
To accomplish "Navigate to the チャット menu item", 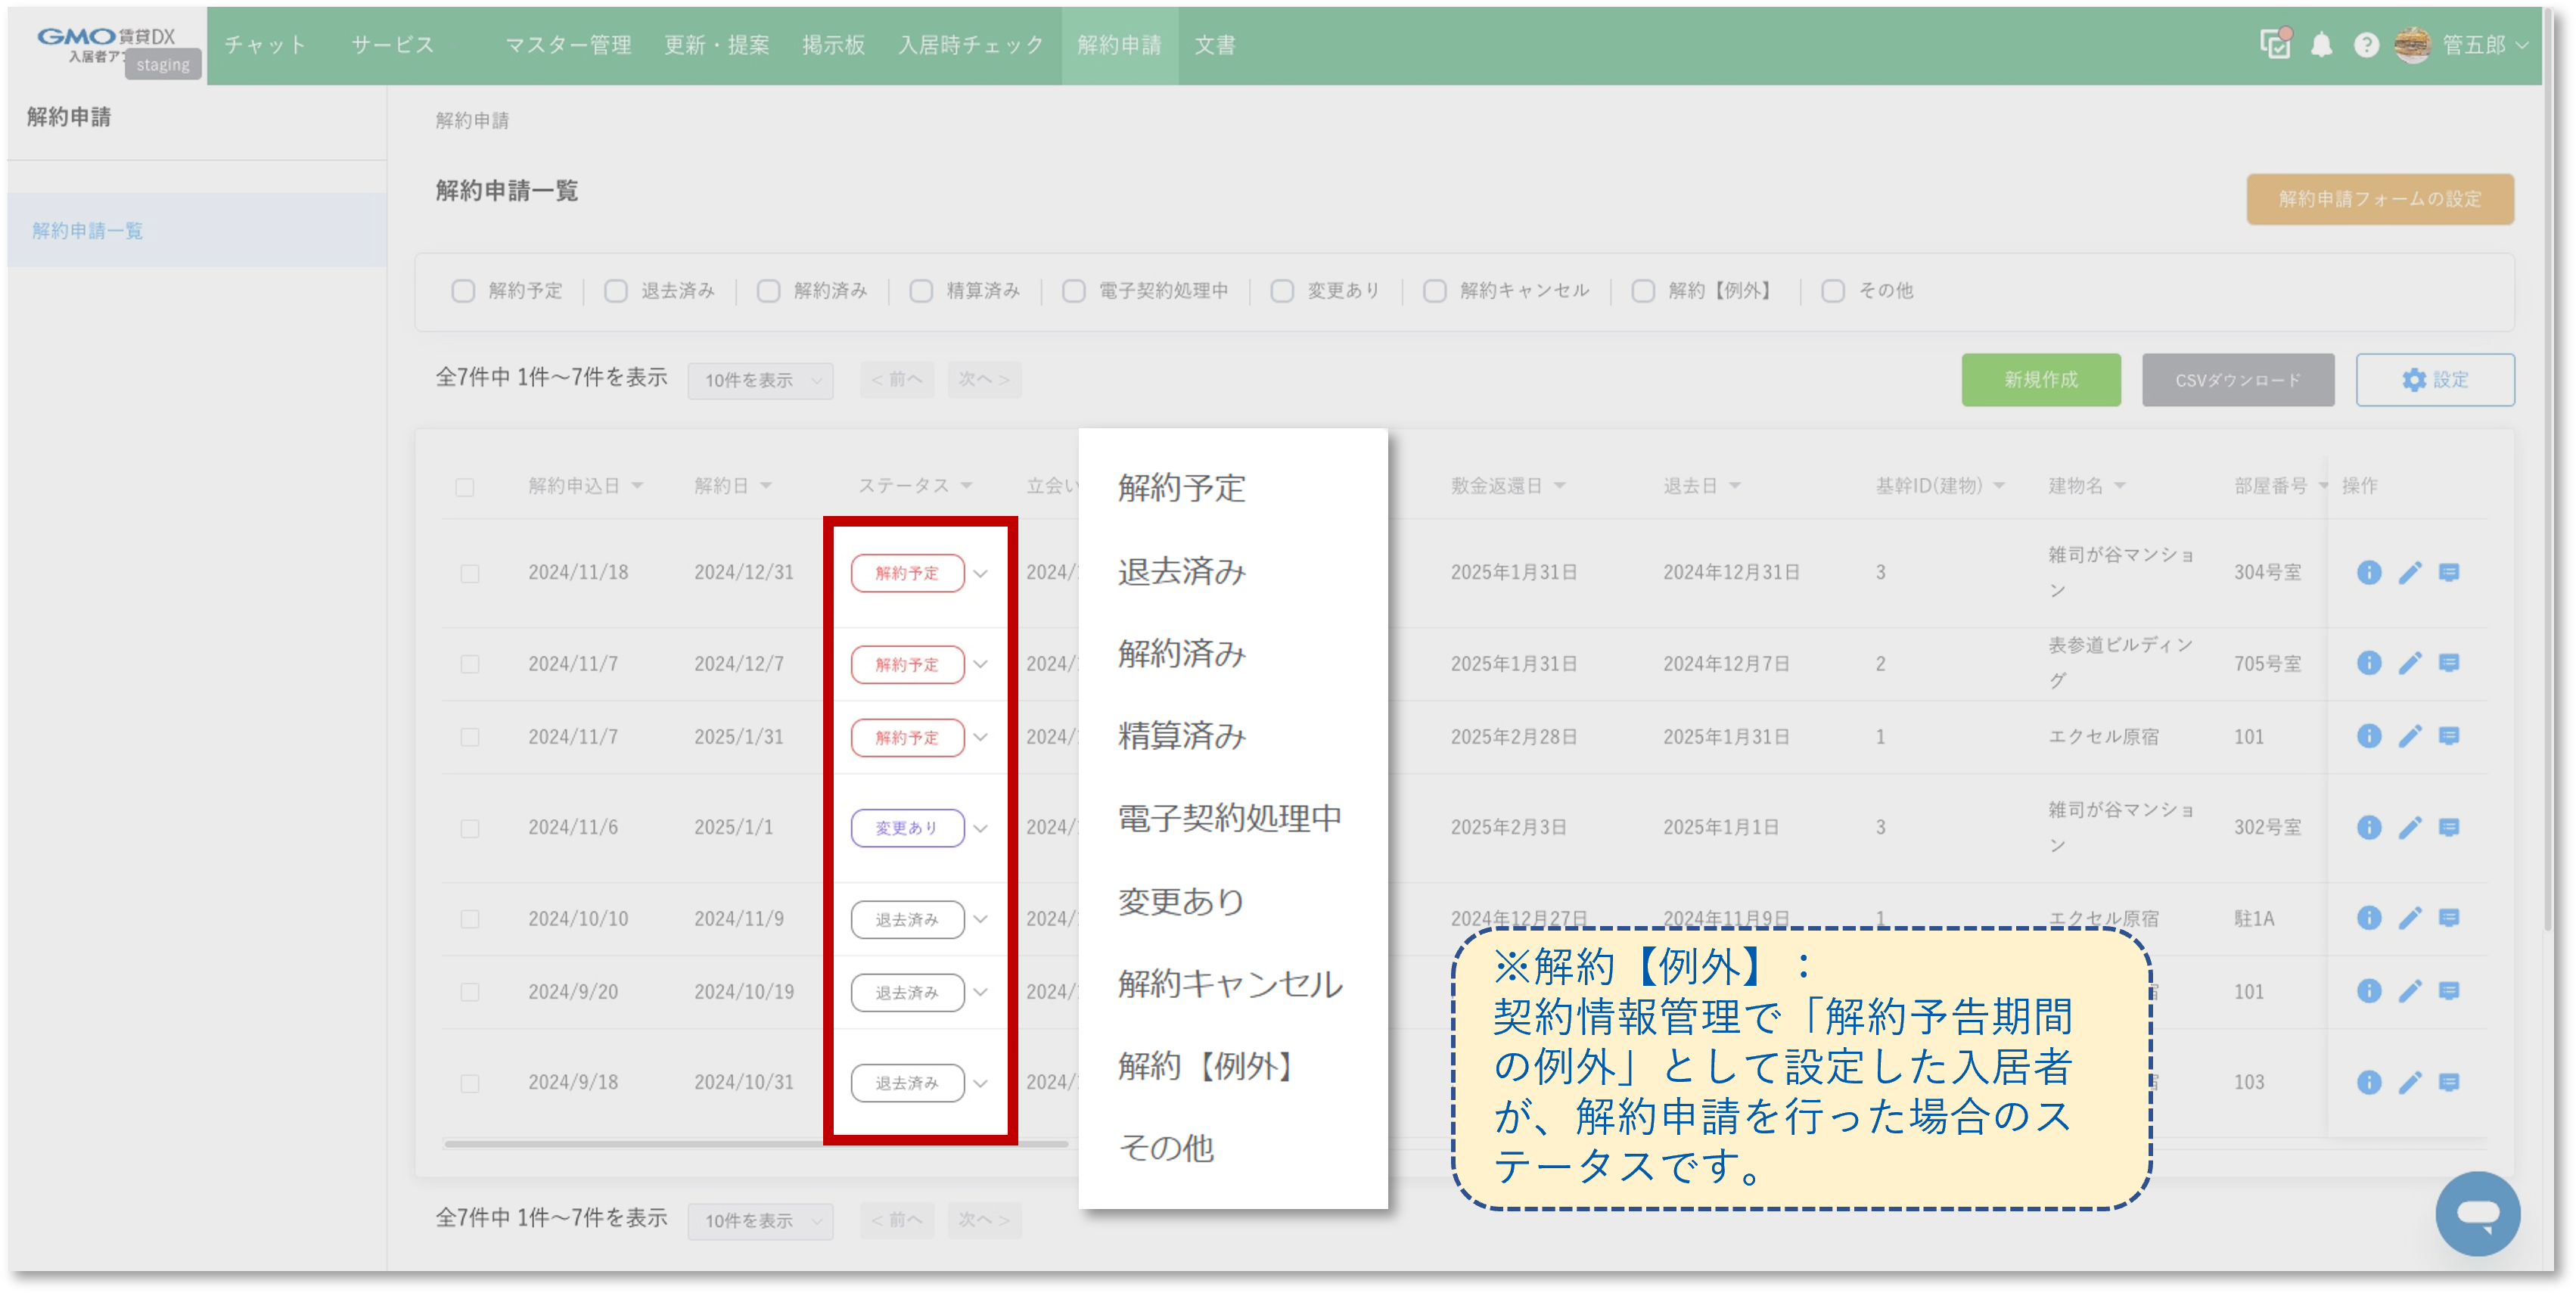I will (x=264, y=44).
